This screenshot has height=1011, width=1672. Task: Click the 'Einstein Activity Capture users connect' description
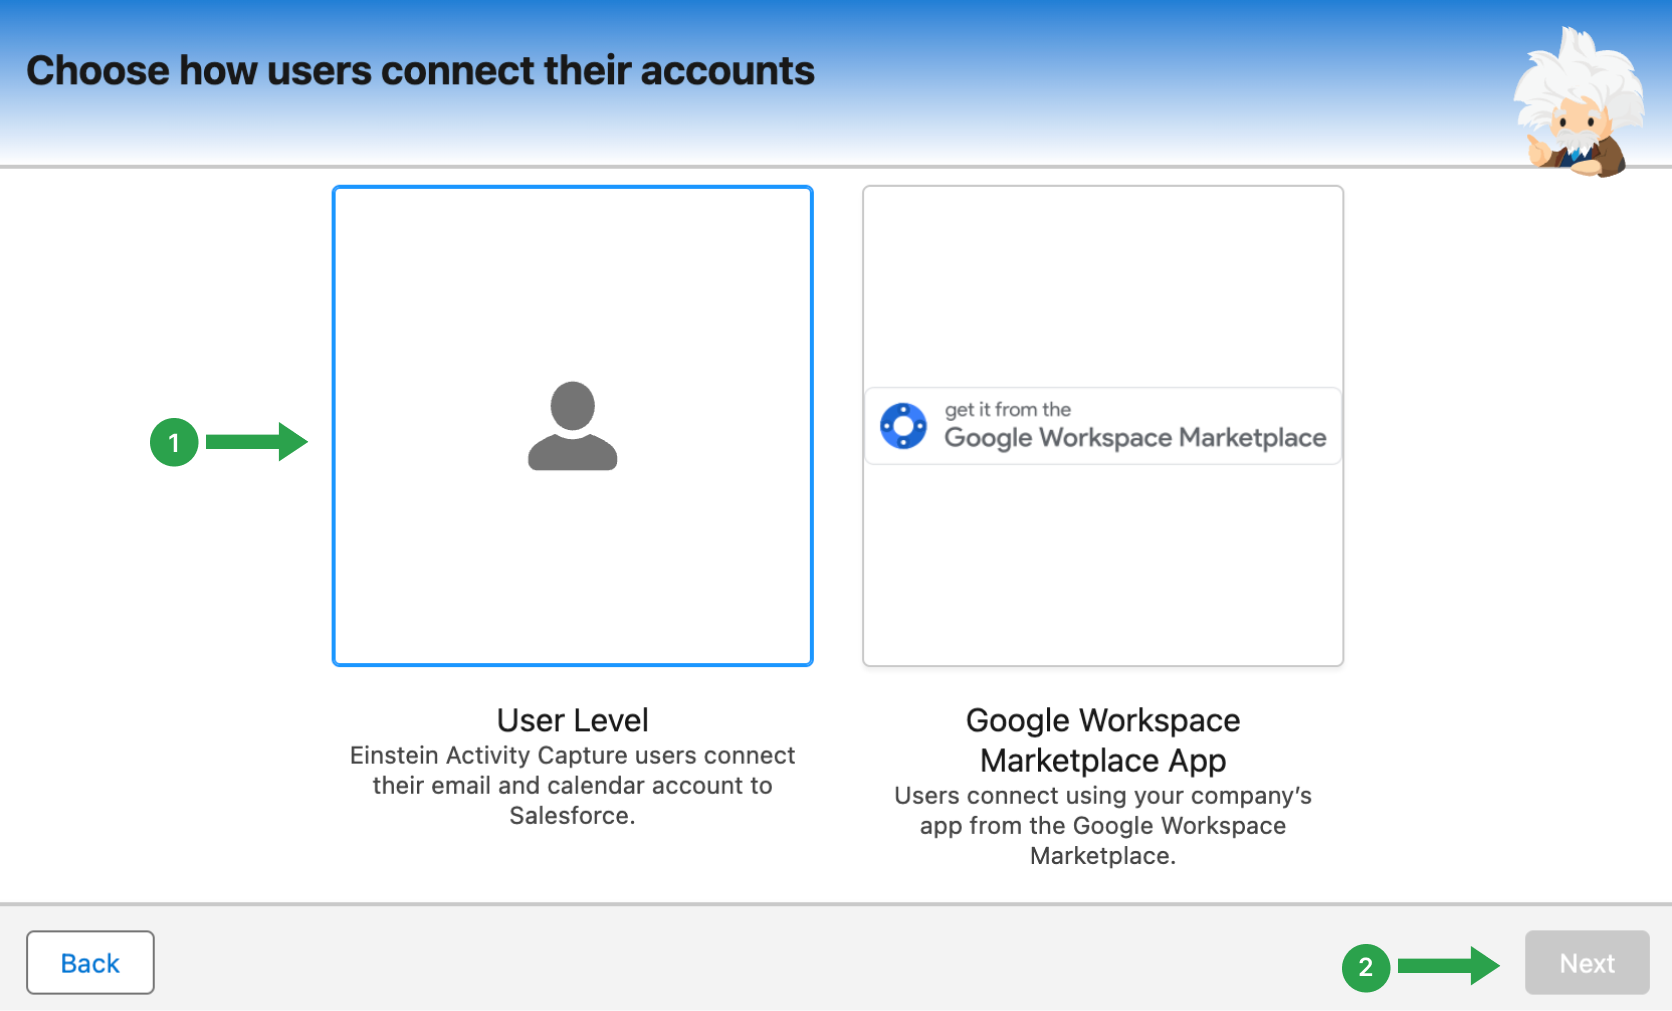(573, 785)
